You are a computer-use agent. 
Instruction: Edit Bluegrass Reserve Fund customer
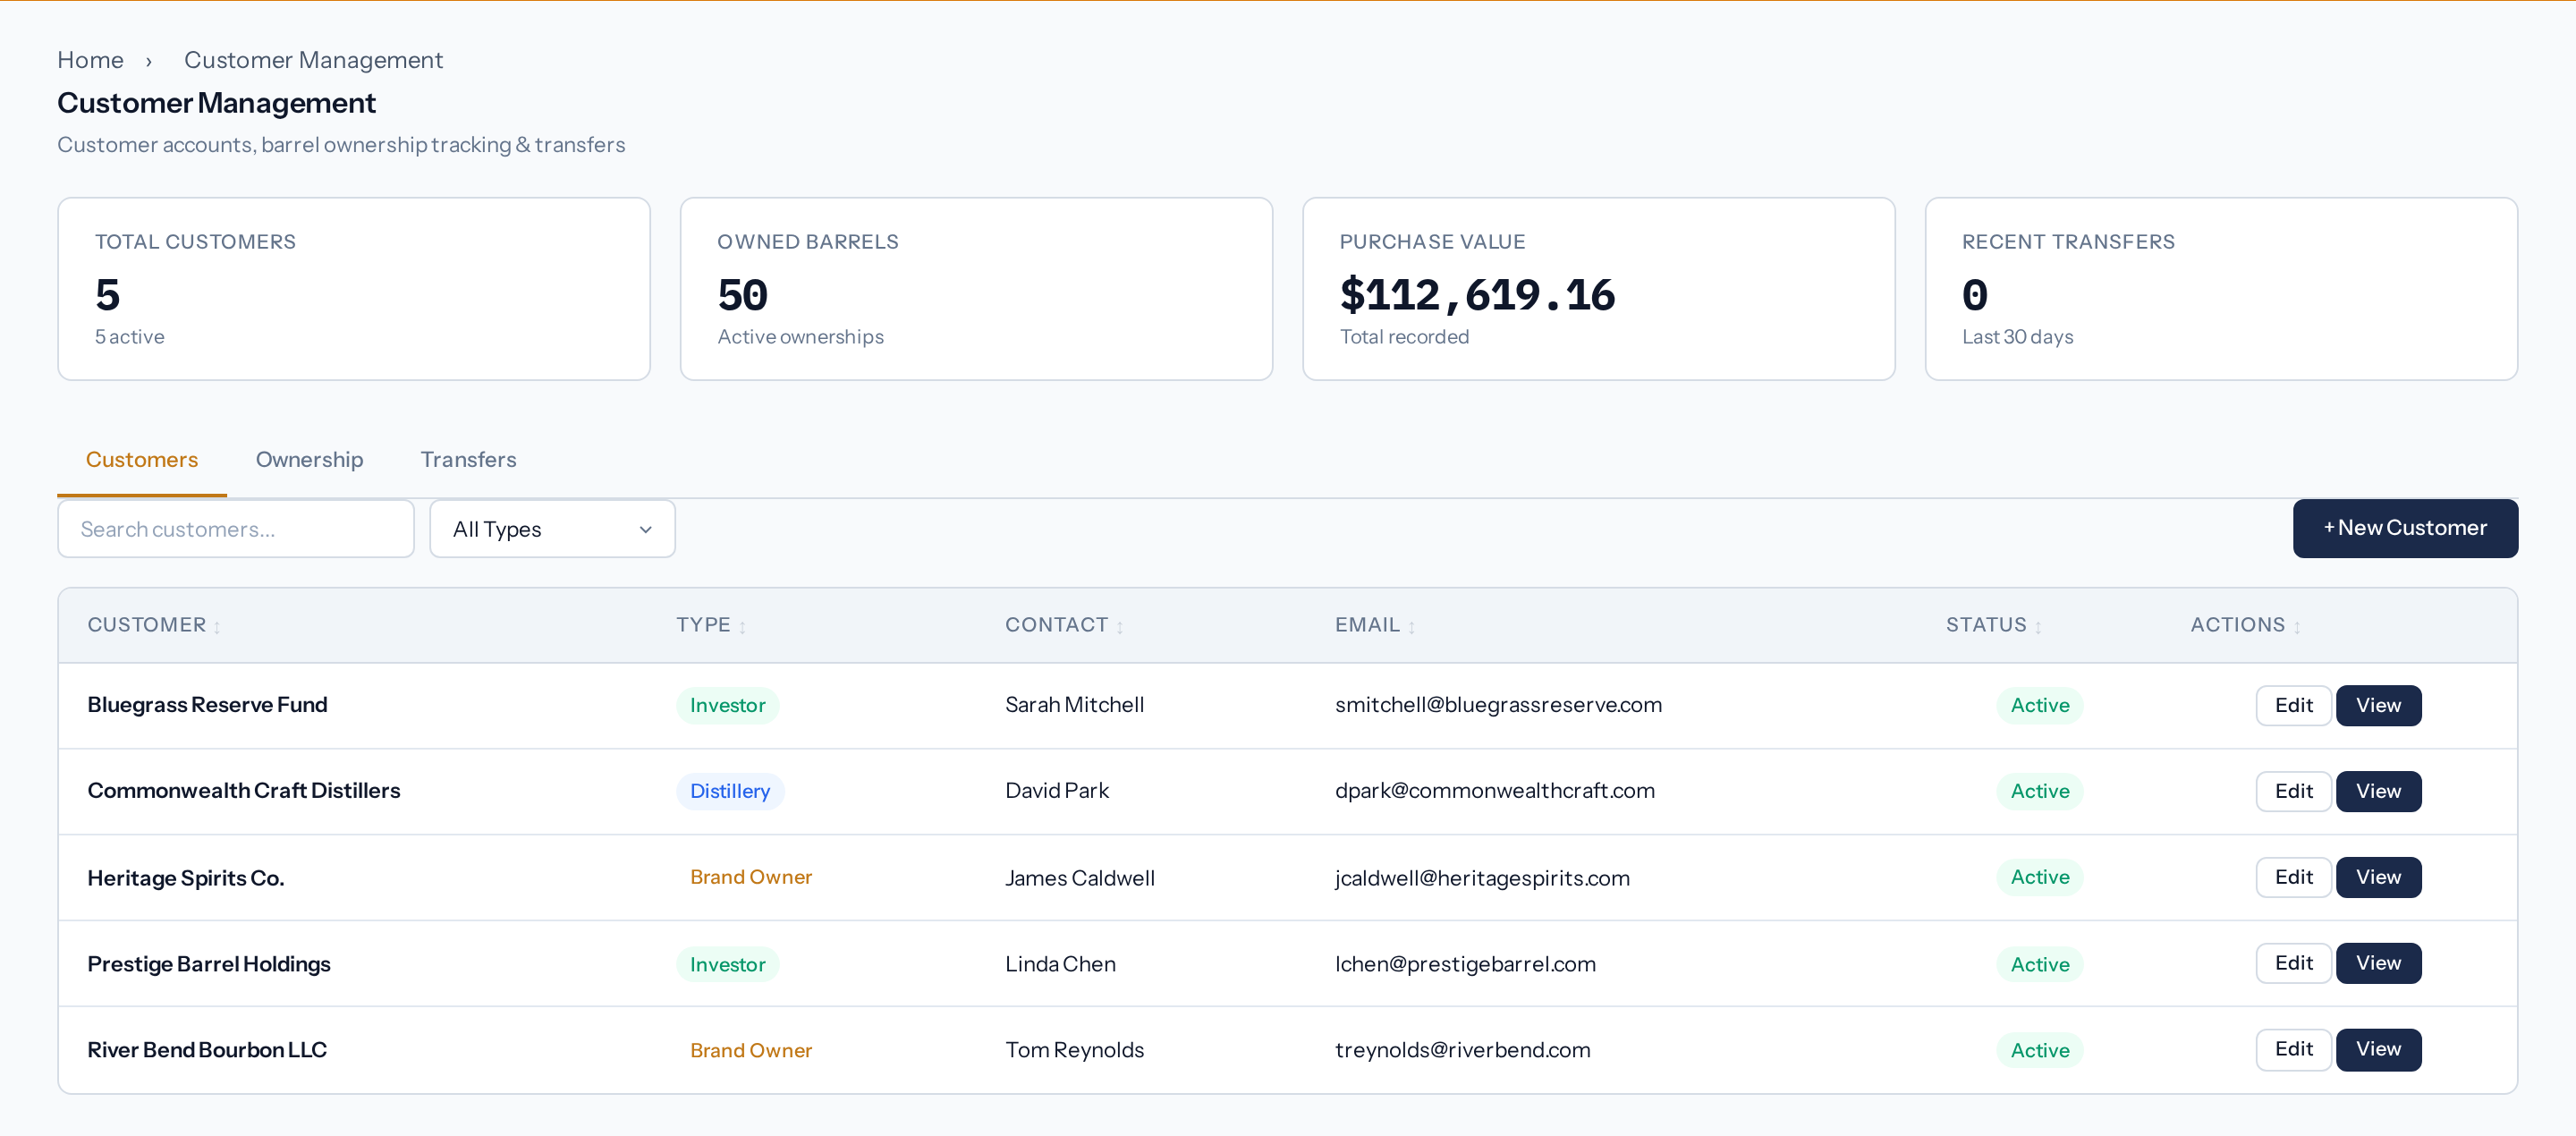[2293, 705]
